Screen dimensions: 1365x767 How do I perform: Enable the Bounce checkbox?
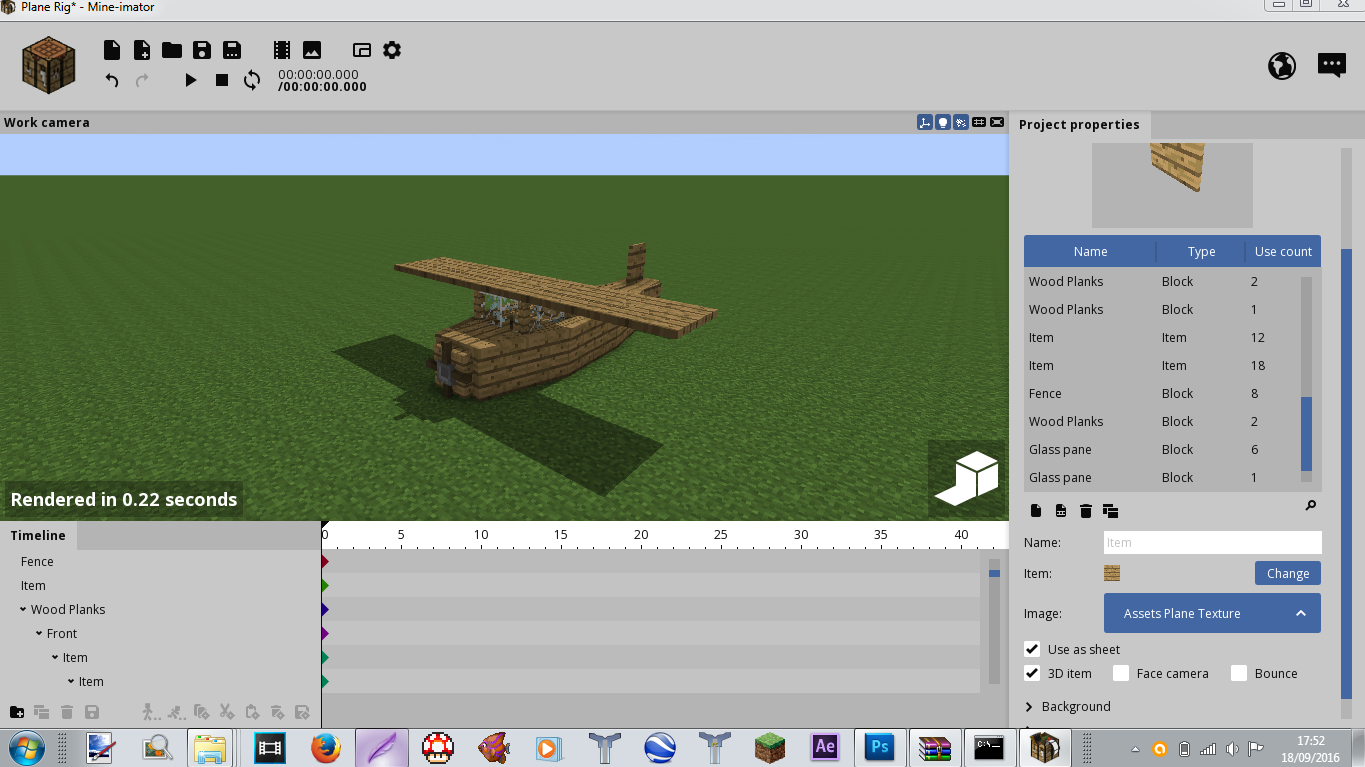tap(1239, 673)
